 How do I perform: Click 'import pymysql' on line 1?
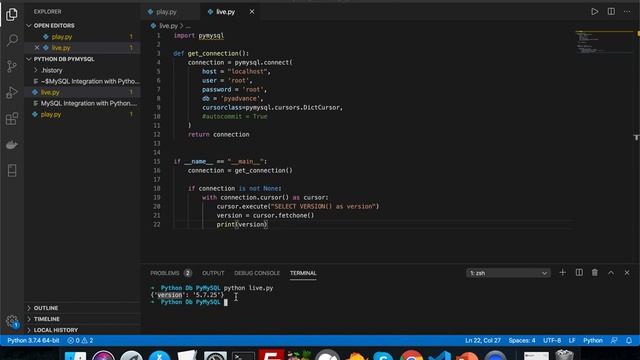click(198, 36)
